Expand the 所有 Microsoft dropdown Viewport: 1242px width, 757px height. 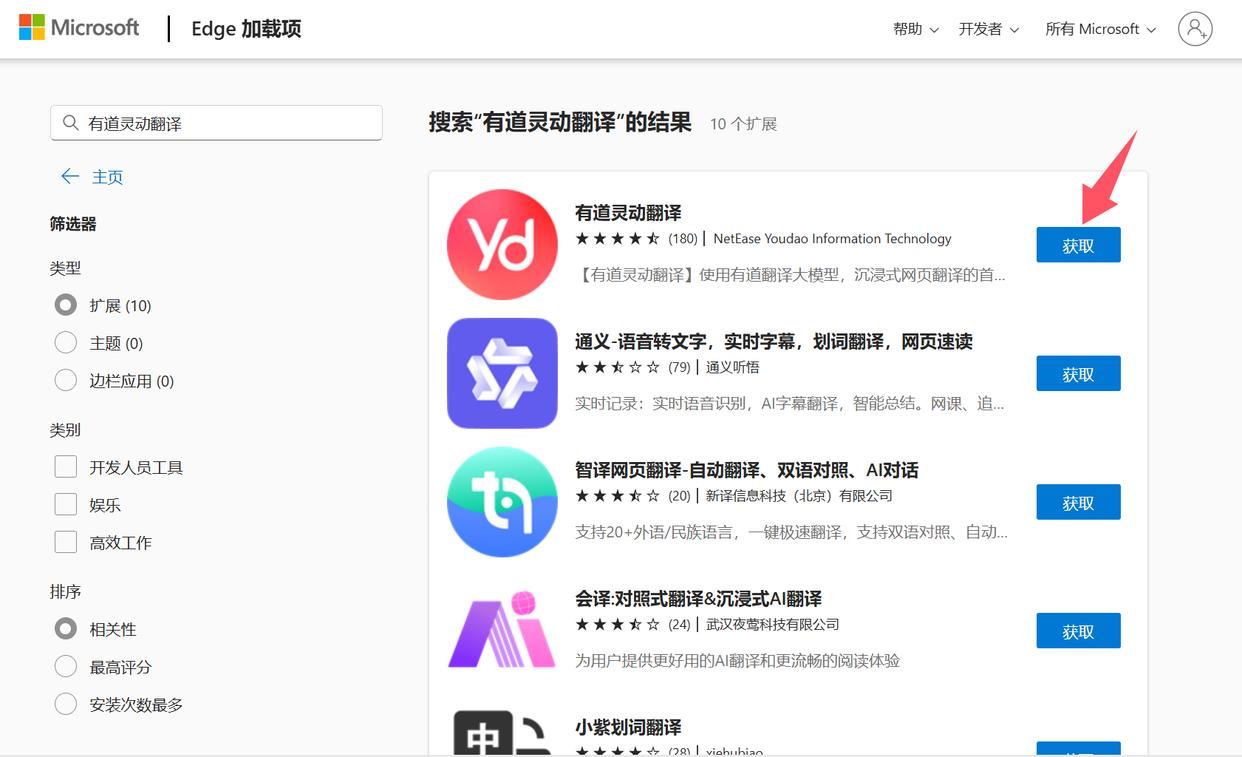[1101, 29]
